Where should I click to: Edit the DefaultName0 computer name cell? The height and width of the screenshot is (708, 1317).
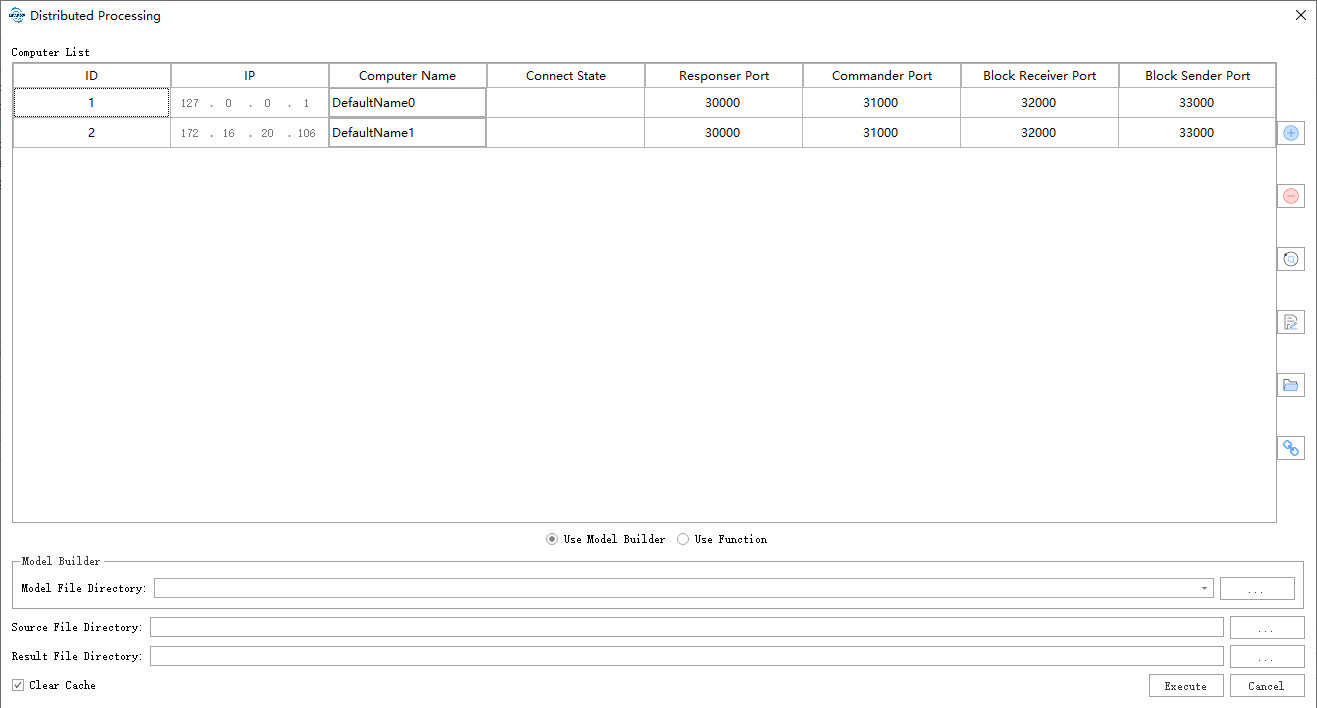[x=406, y=102]
